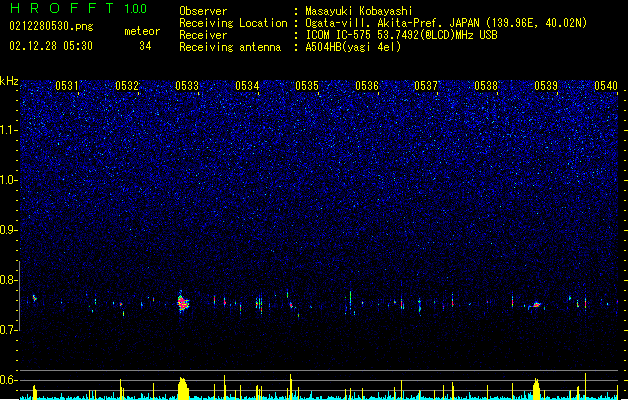Click the Receiver label
The height and width of the screenshot is (400, 629).
(x=203, y=35)
